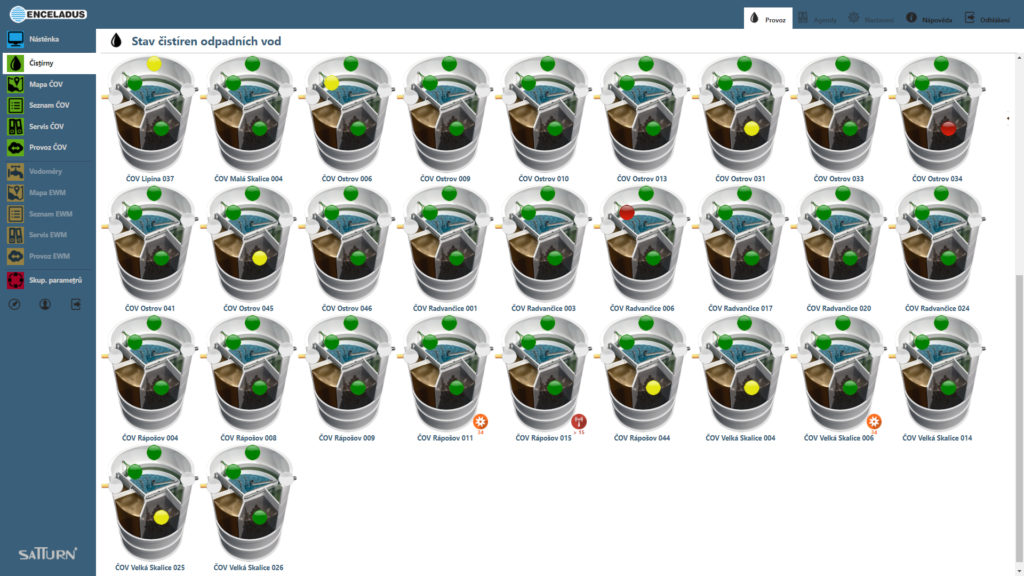Open the ČOV Ostrov 010 tank
This screenshot has width=1024, height=576.
click(544, 114)
